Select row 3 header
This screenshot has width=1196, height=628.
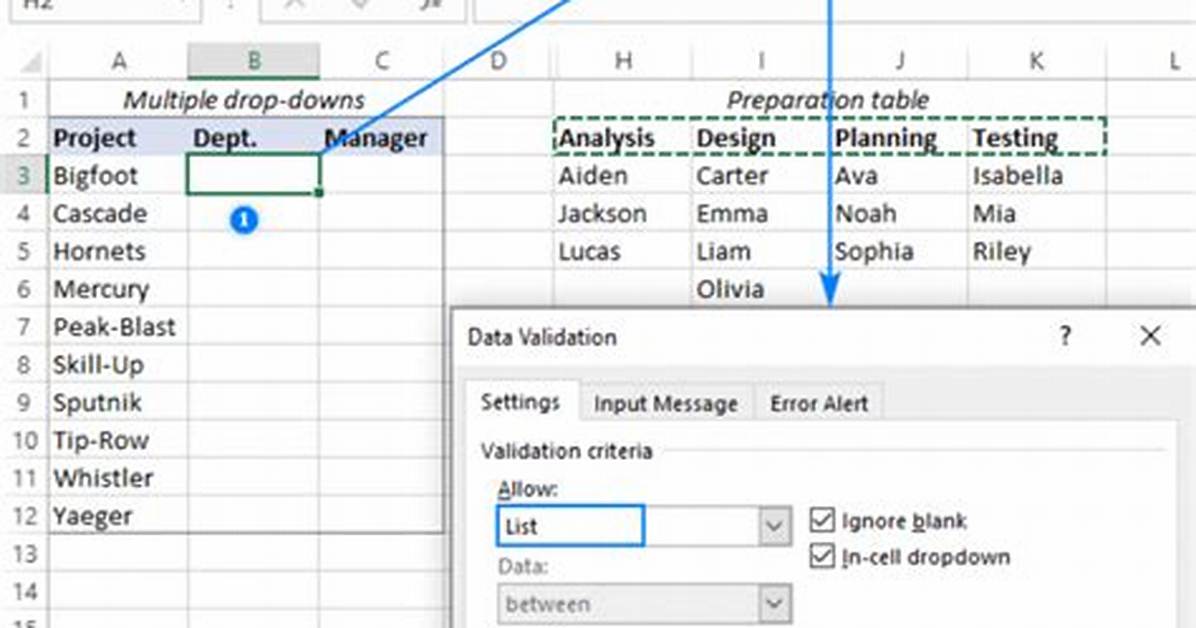pos(24,176)
